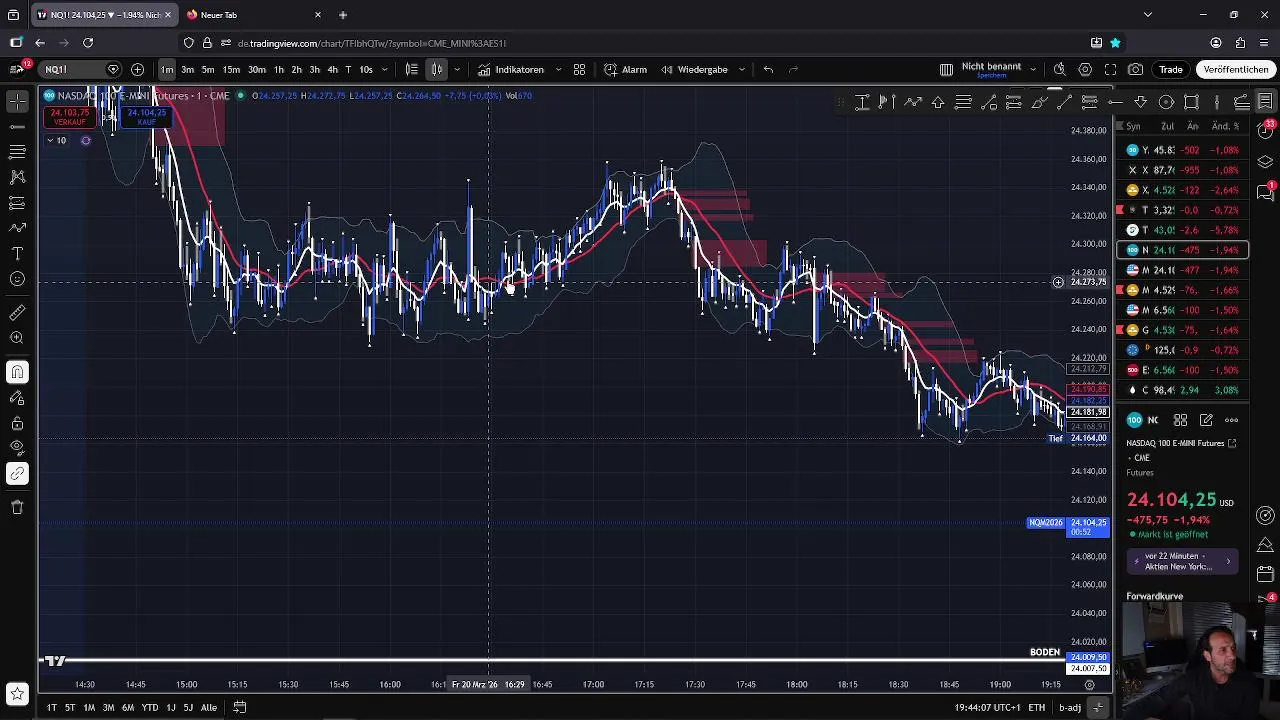Select the ruler measure tool
The width and height of the screenshot is (1280, 720).
17,313
